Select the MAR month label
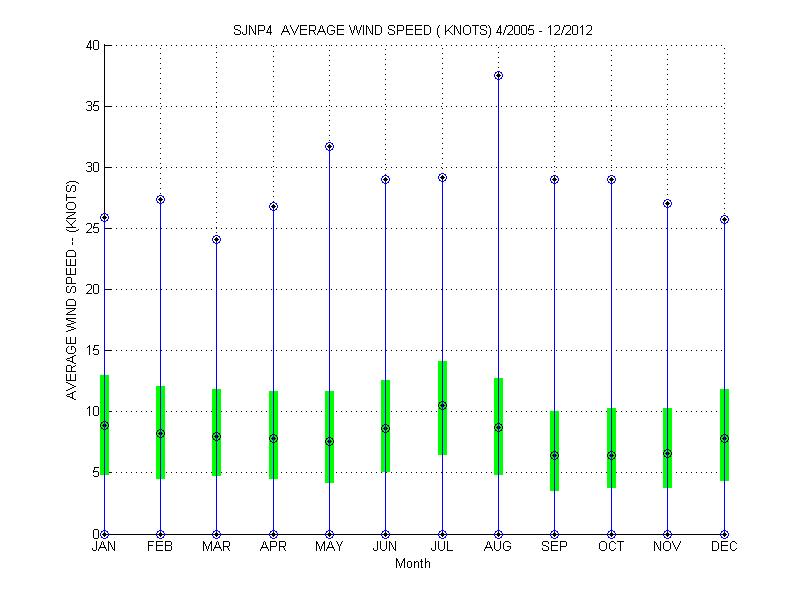 coord(216,547)
